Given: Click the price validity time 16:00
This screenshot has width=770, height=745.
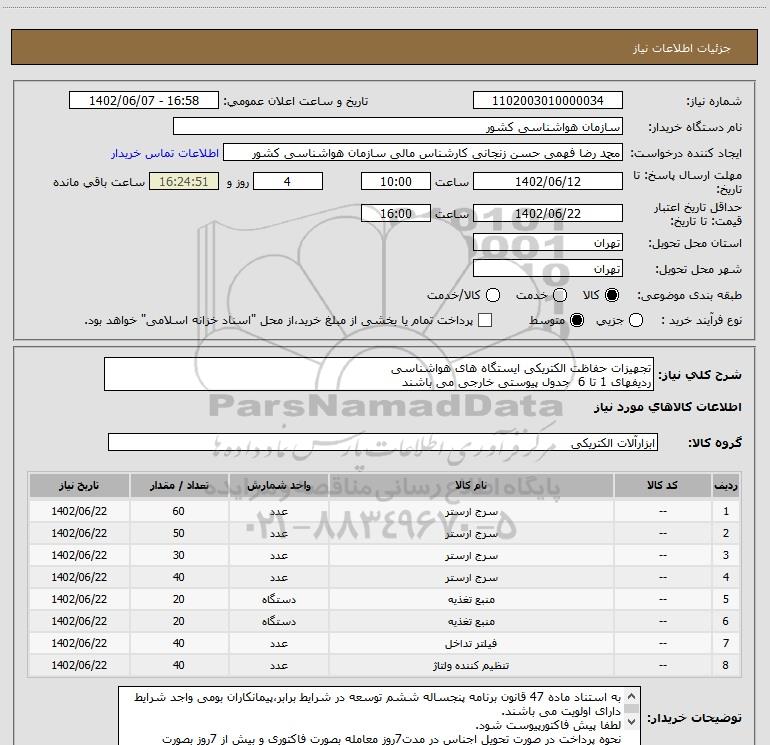Looking at the screenshot, I should [x=396, y=213].
